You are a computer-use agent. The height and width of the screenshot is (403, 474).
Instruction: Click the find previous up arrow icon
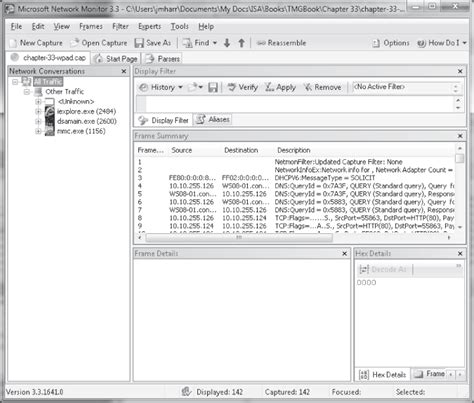(242, 43)
